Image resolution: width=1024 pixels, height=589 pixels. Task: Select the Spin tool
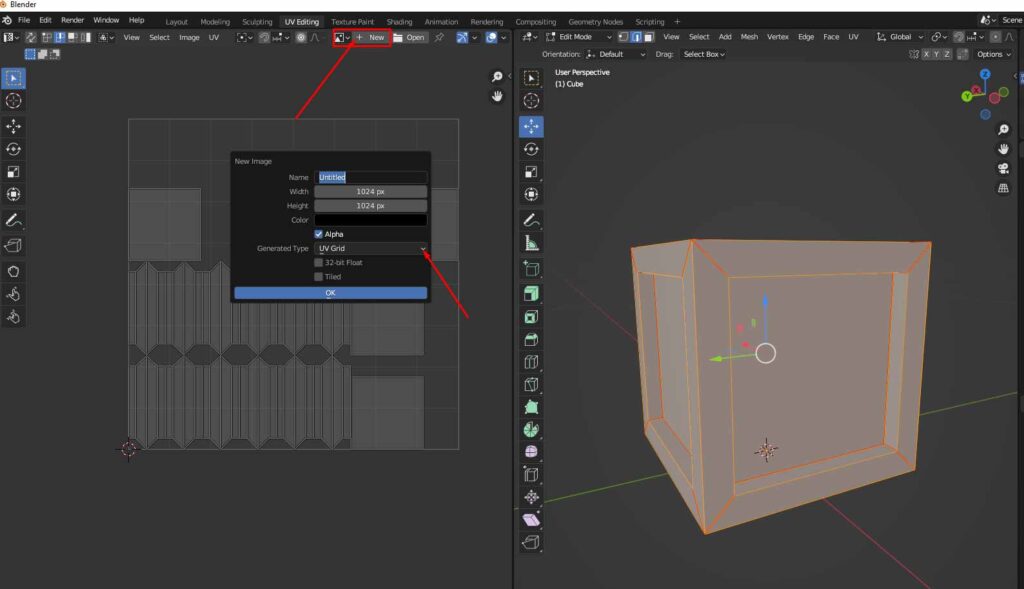click(x=531, y=430)
